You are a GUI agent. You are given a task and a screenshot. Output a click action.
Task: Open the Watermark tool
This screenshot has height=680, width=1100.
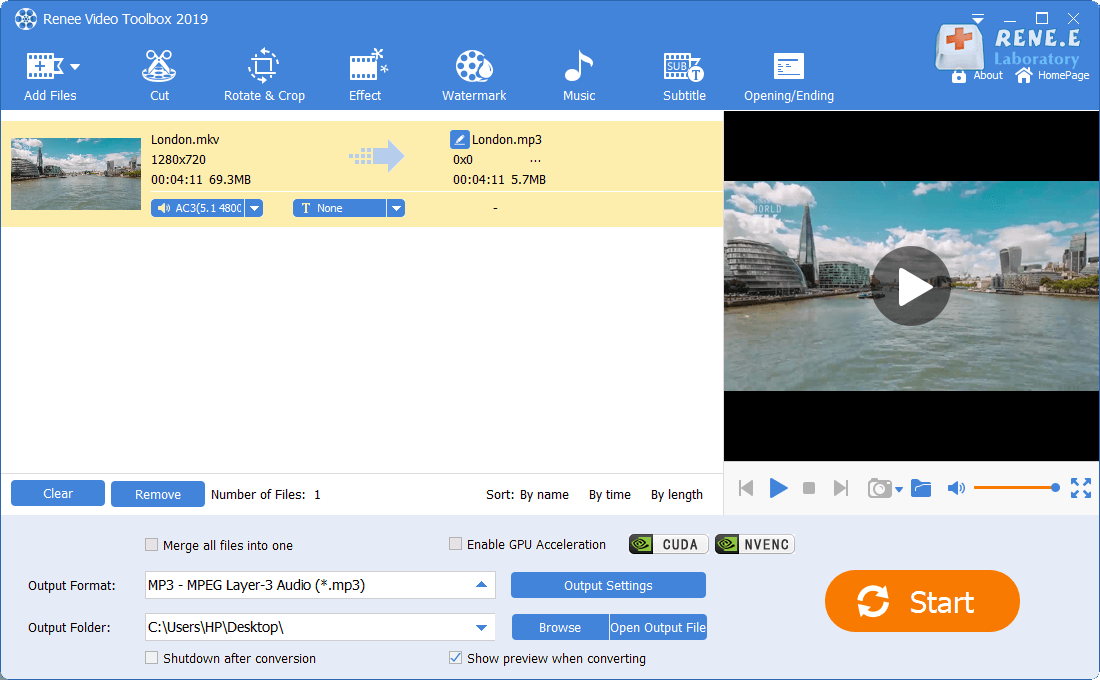474,76
